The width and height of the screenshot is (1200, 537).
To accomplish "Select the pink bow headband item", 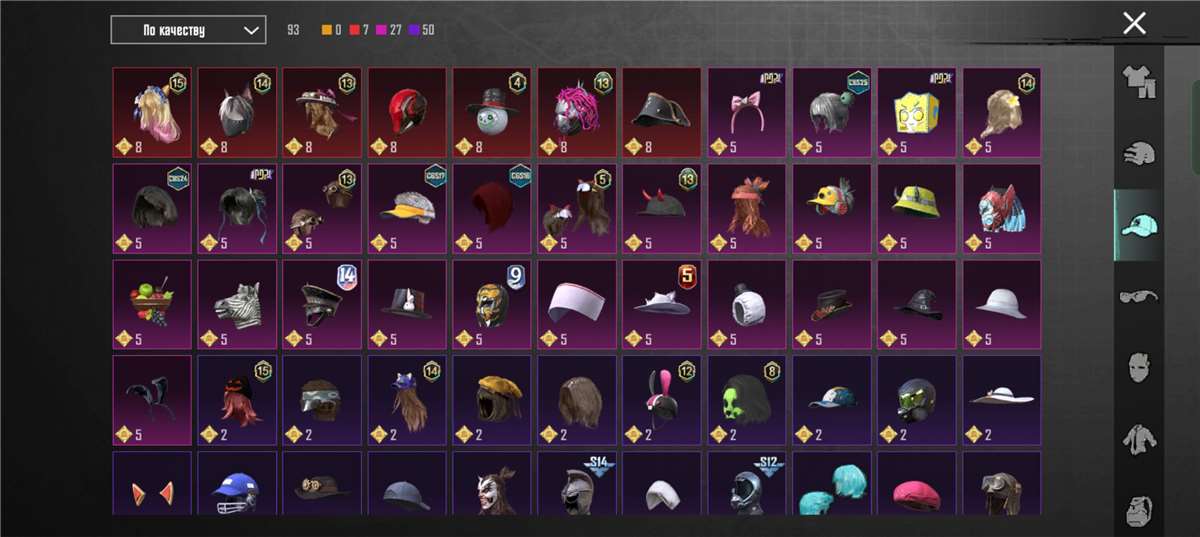I will tap(747, 113).
